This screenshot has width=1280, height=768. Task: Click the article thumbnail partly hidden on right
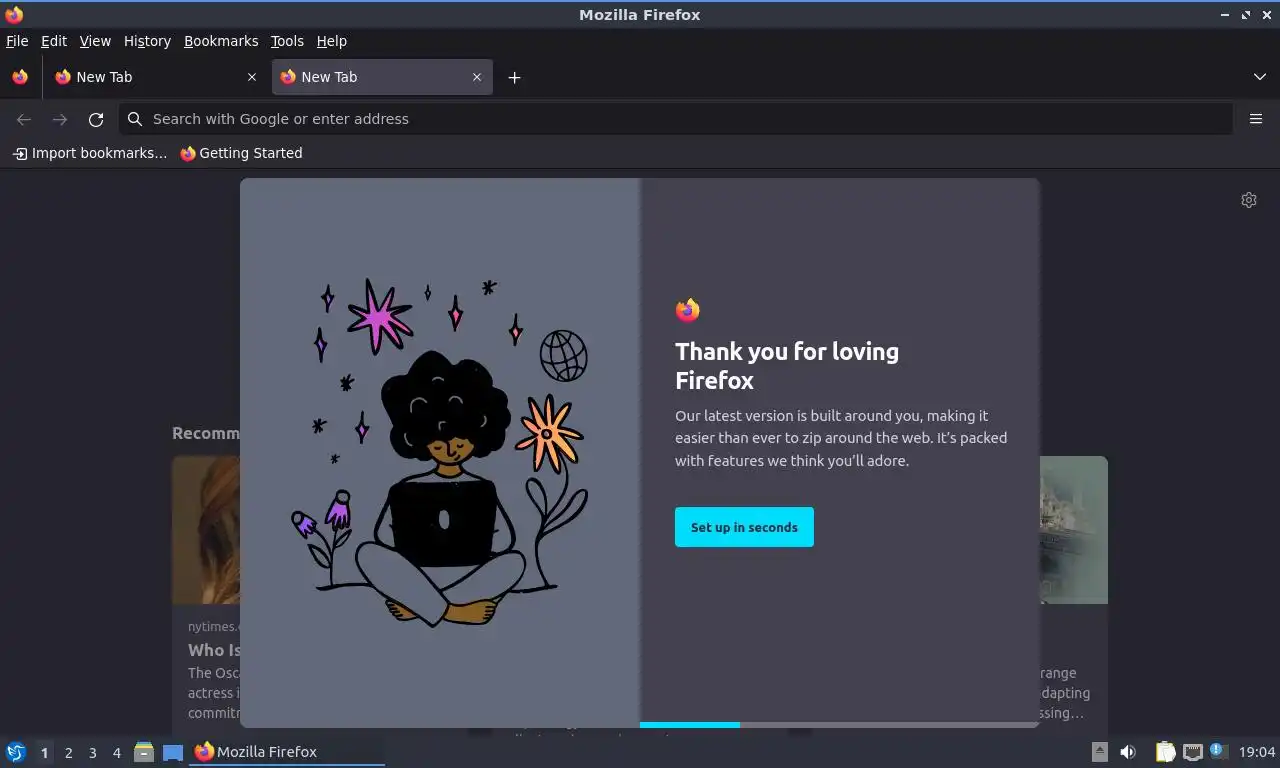[1074, 530]
